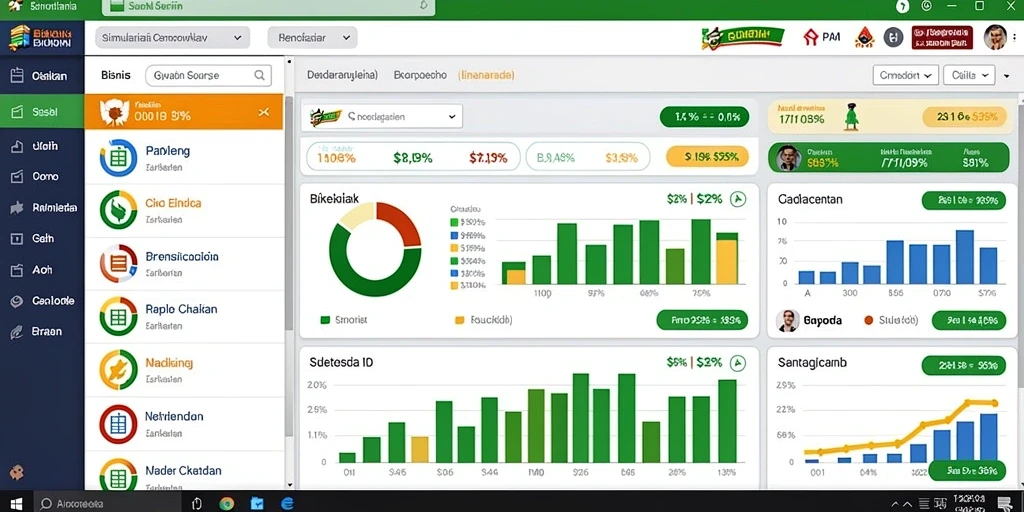
Task: Open the Renciadar dropdown
Action: pos(312,38)
